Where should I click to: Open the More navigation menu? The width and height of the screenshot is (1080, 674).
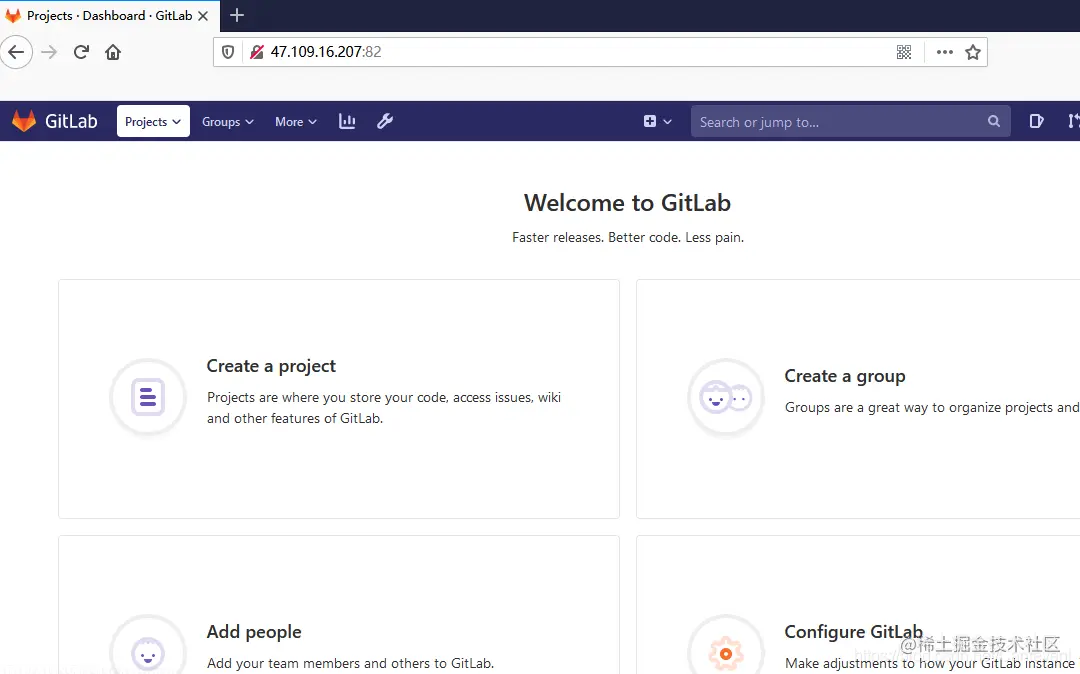pyautogui.click(x=295, y=122)
